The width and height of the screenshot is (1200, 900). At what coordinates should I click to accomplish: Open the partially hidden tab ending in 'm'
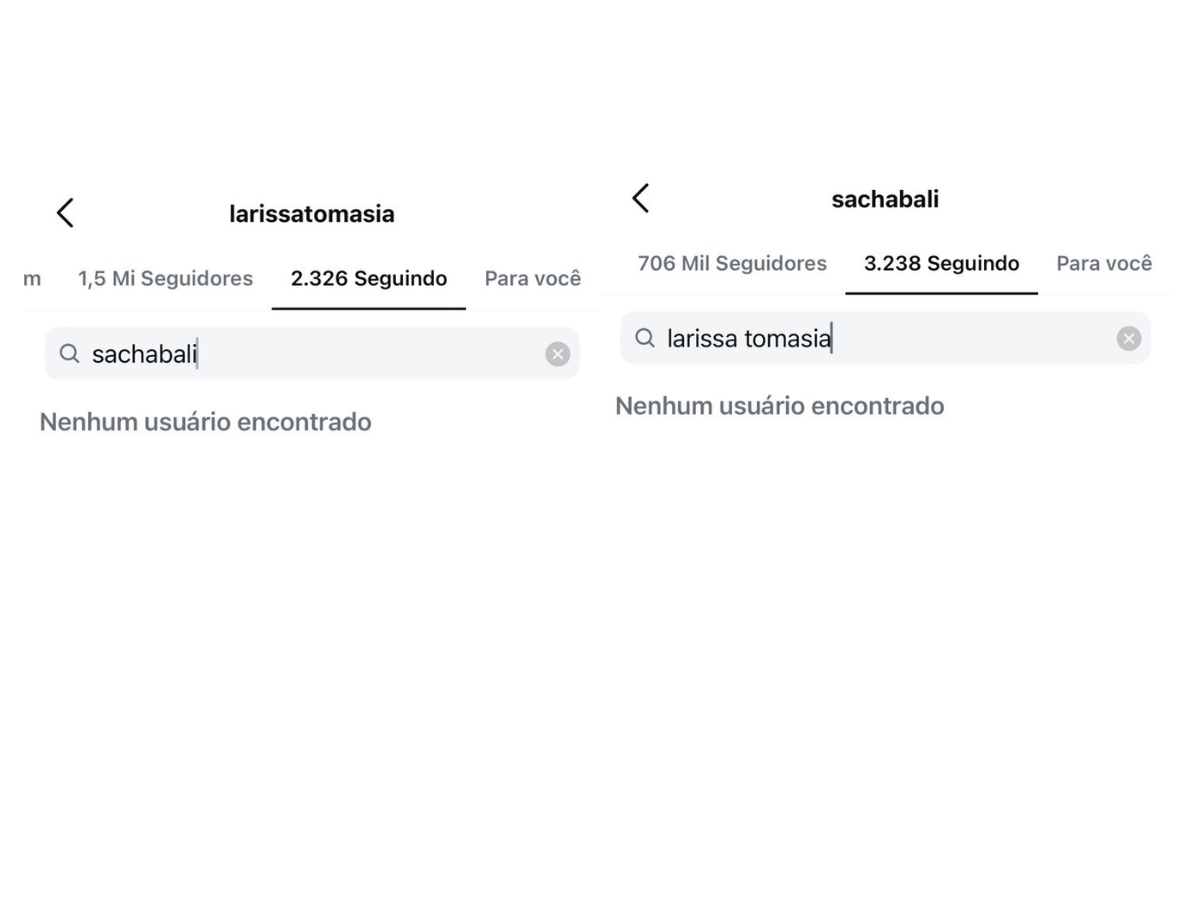(x=32, y=279)
